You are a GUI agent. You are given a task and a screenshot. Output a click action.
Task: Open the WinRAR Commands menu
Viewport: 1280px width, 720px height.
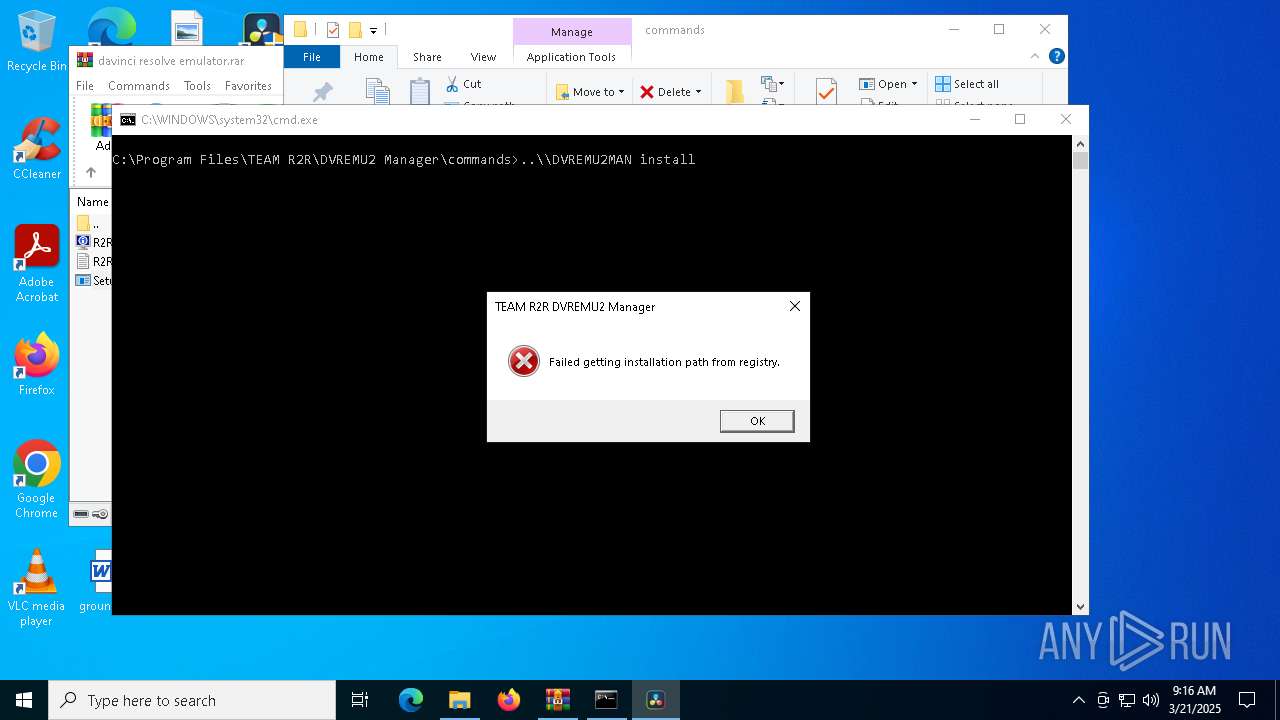coord(139,86)
